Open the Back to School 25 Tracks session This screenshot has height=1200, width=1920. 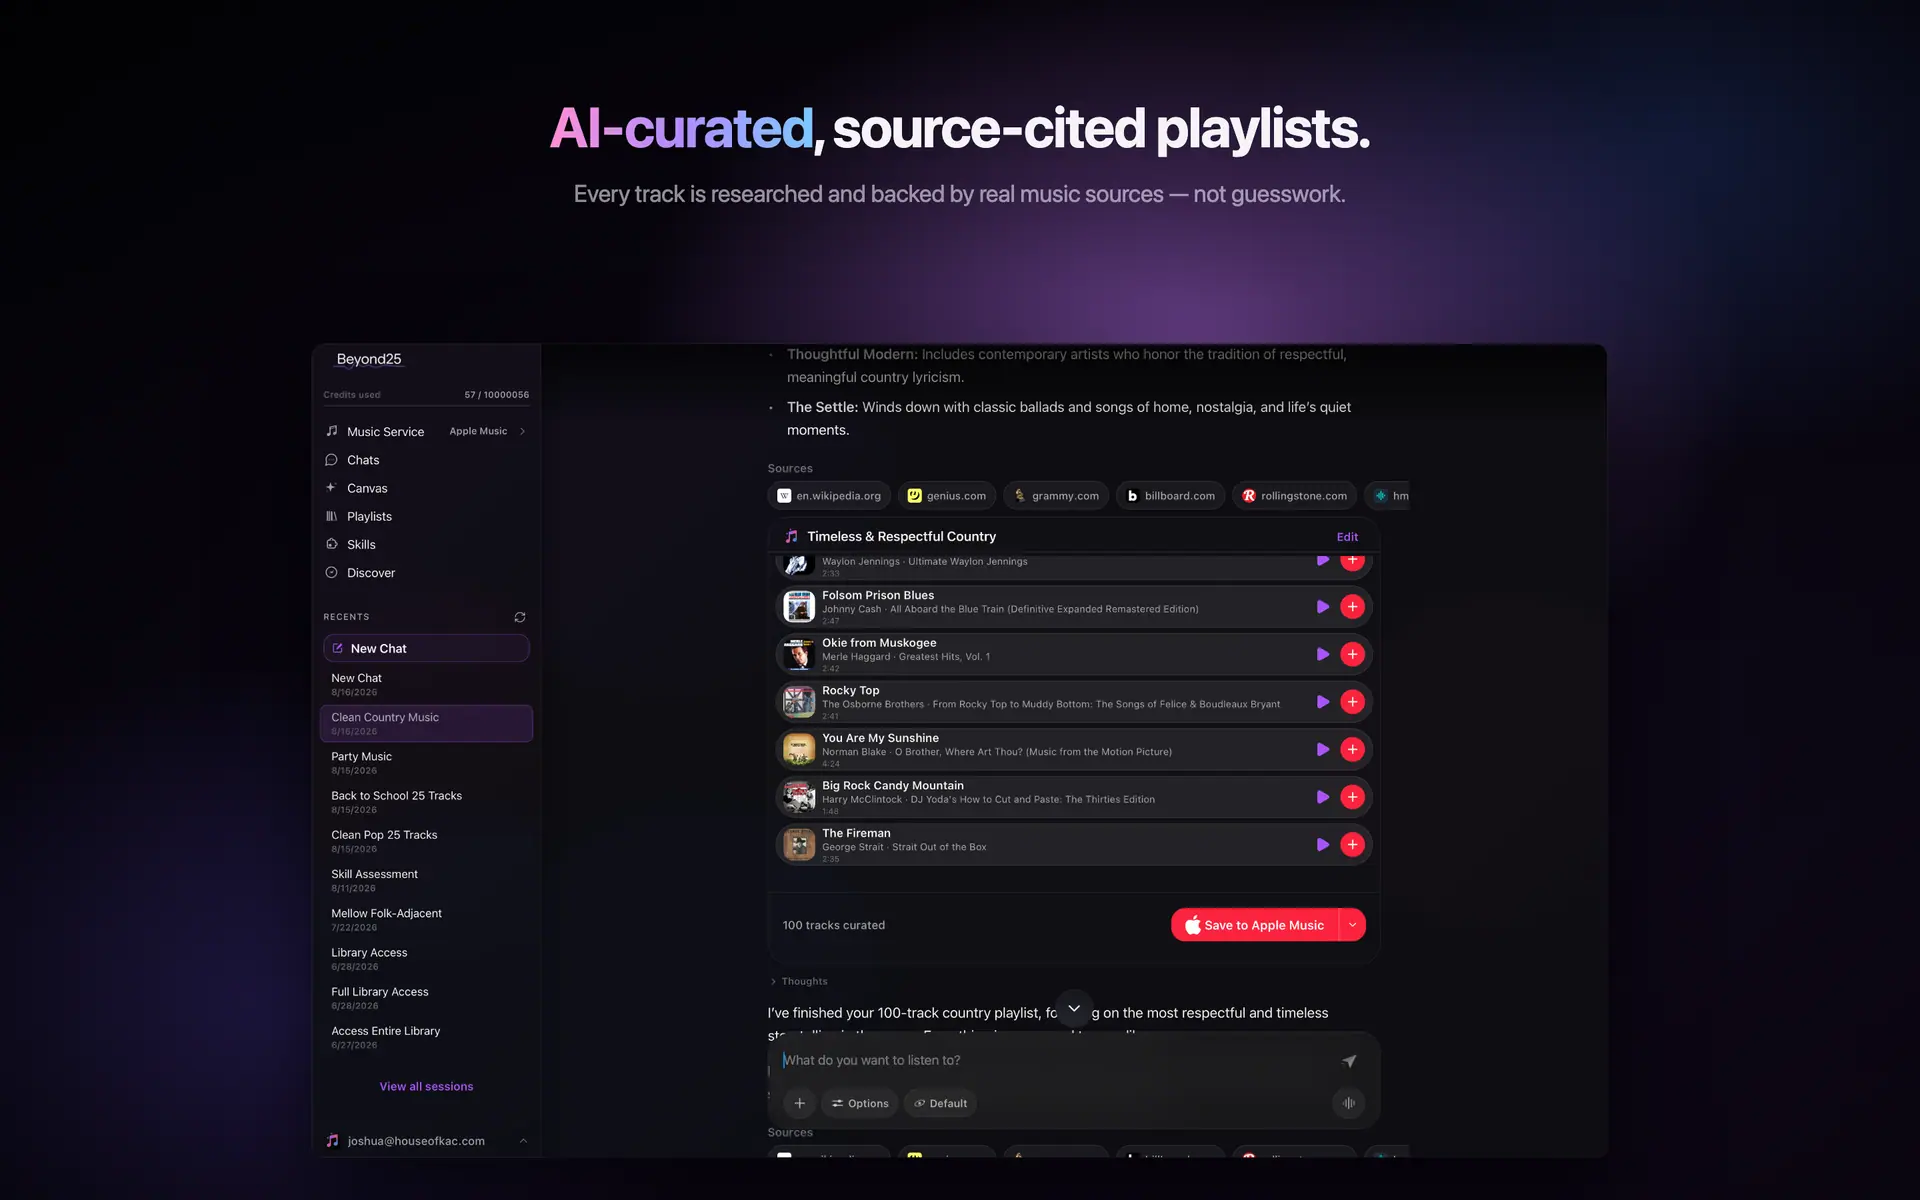pyautogui.click(x=426, y=802)
